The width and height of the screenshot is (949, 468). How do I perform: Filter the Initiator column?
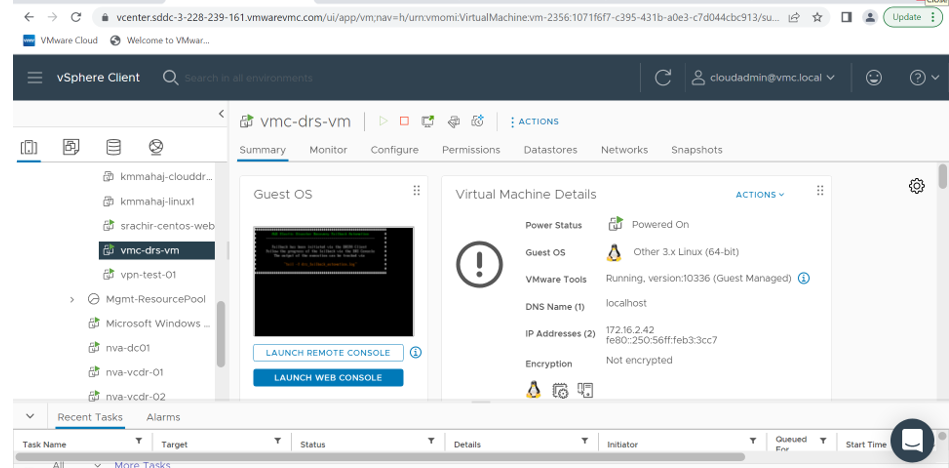[x=753, y=441]
